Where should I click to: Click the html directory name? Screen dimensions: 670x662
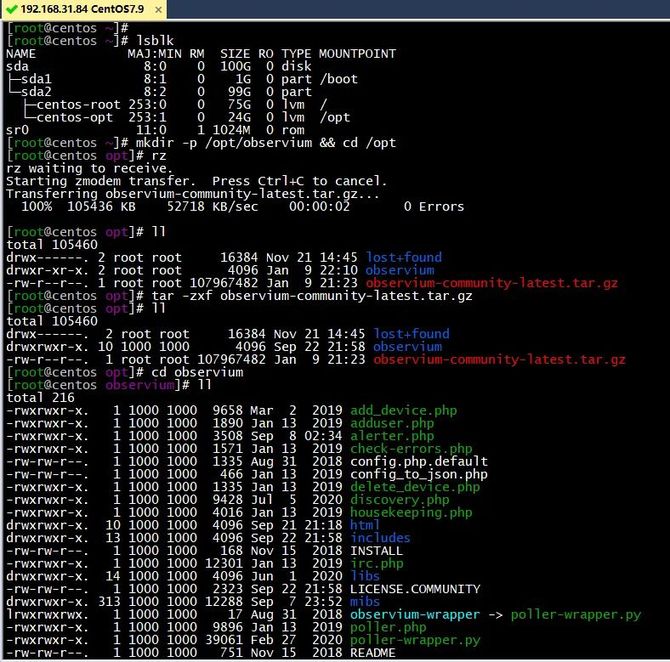[x=365, y=525]
